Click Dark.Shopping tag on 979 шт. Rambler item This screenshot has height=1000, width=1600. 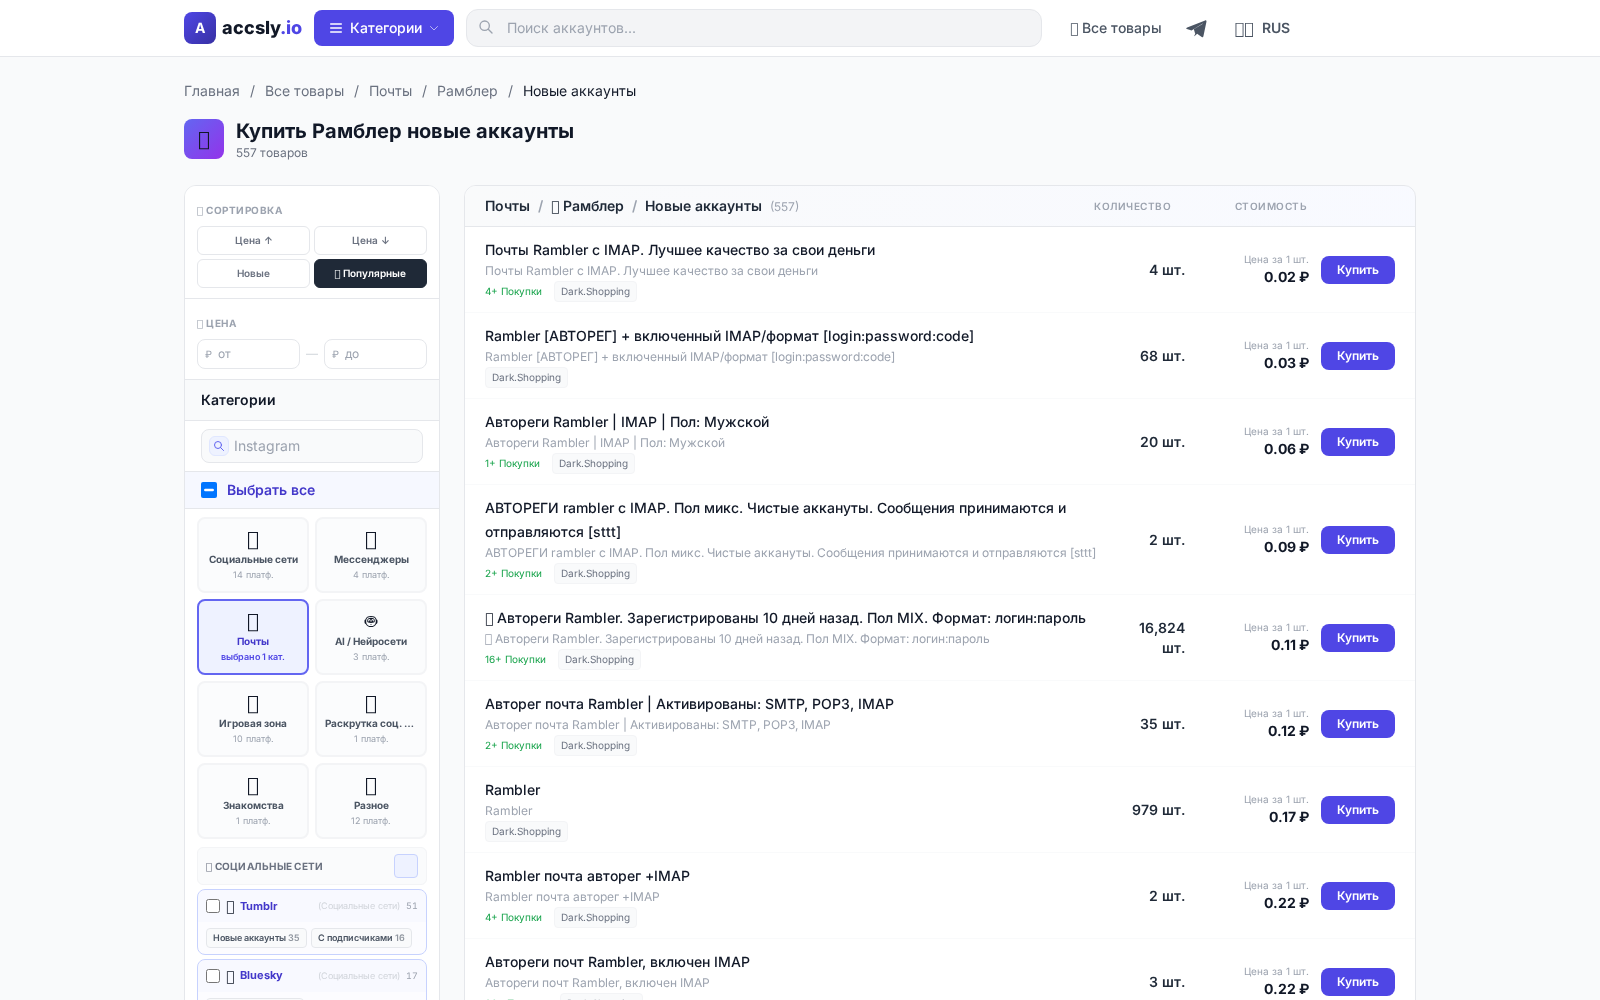[x=526, y=832]
